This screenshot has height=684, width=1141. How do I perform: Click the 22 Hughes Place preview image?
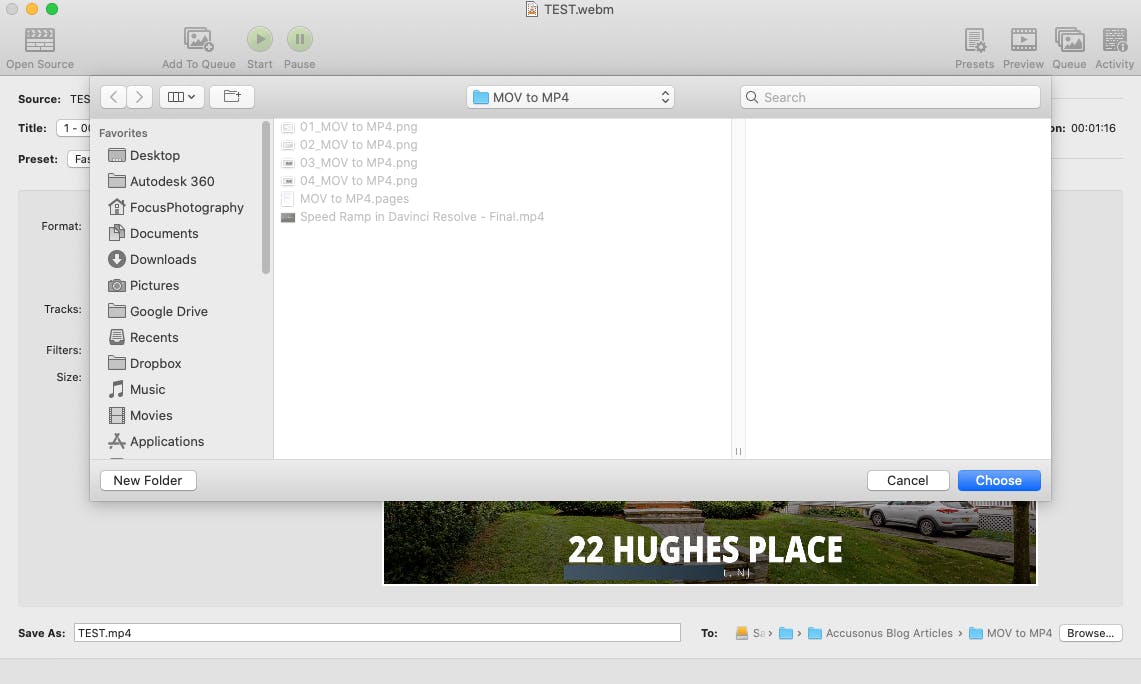(709, 542)
